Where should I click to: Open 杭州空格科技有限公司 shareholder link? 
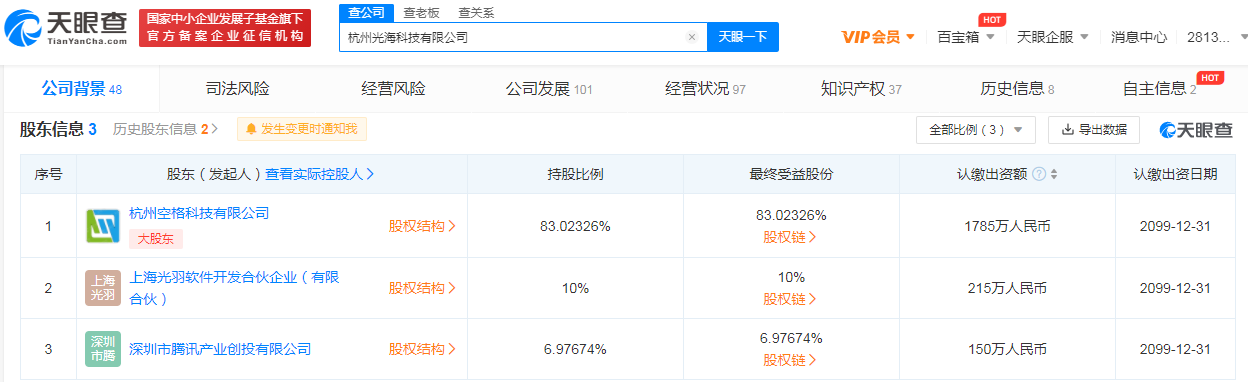pyautogui.click(x=199, y=213)
